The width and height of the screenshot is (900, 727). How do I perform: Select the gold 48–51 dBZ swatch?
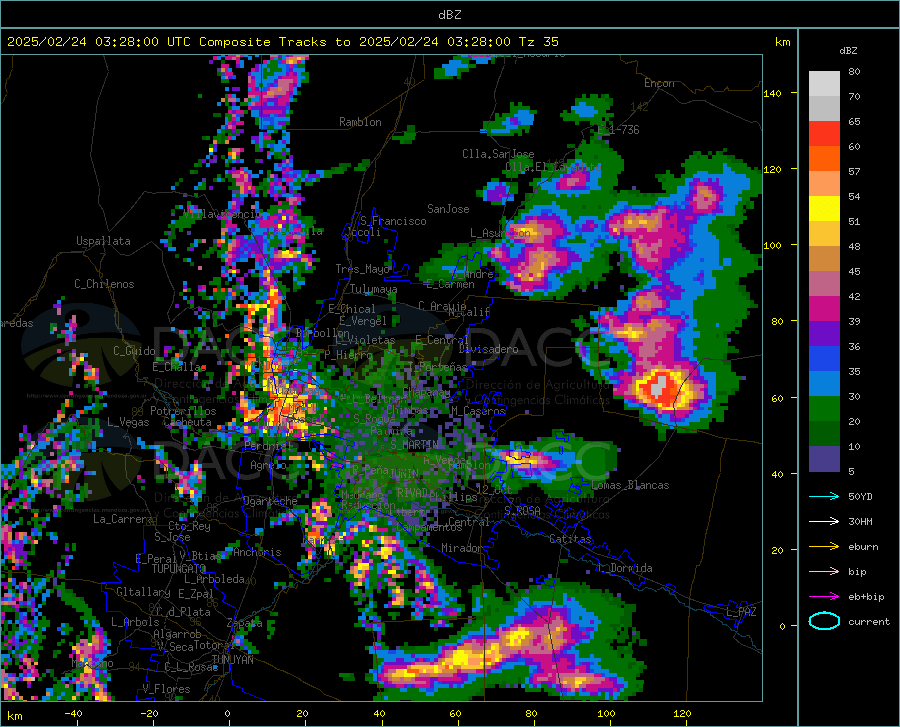(824, 234)
